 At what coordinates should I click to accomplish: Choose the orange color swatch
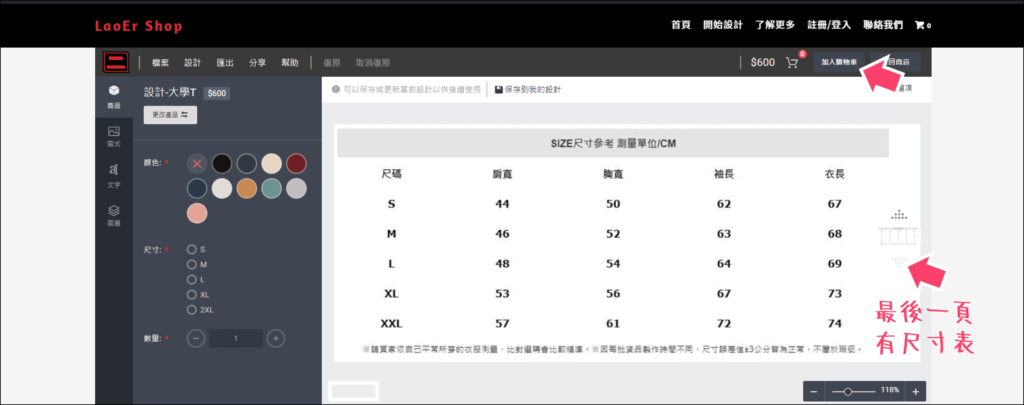(246, 187)
